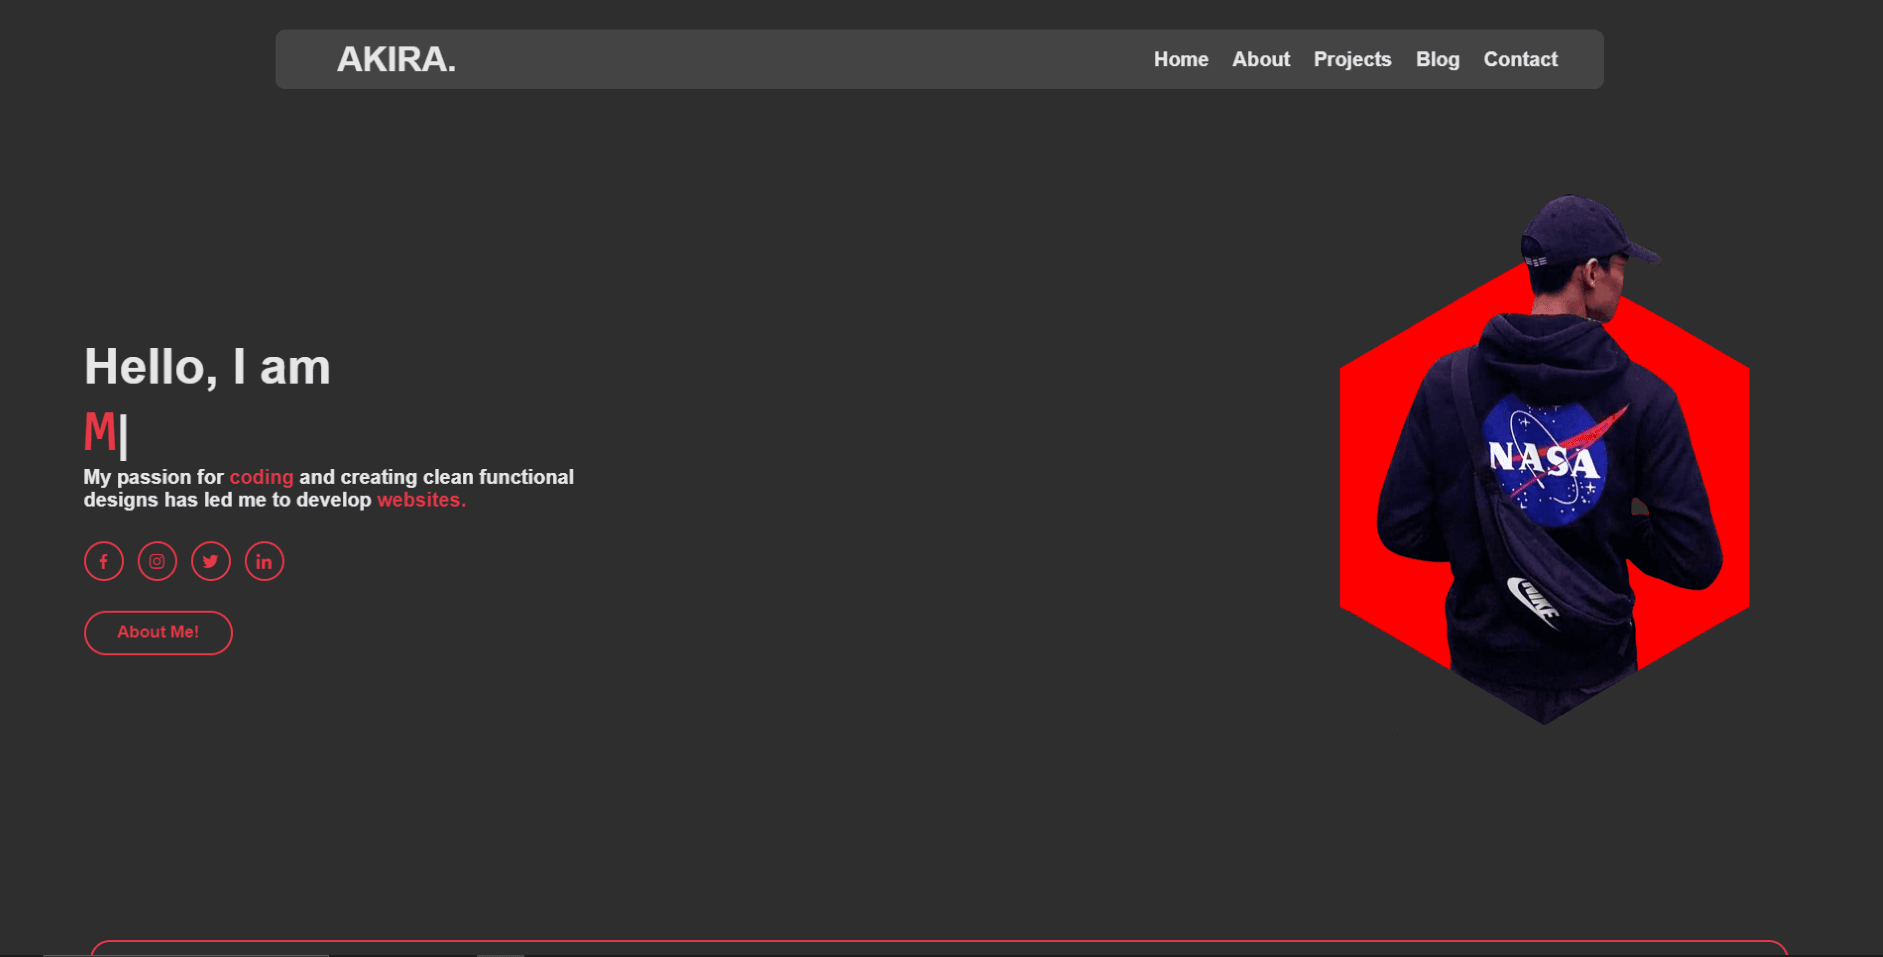Click the red word 'websites.'
This screenshot has height=957, width=1883.
coord(421,500)
